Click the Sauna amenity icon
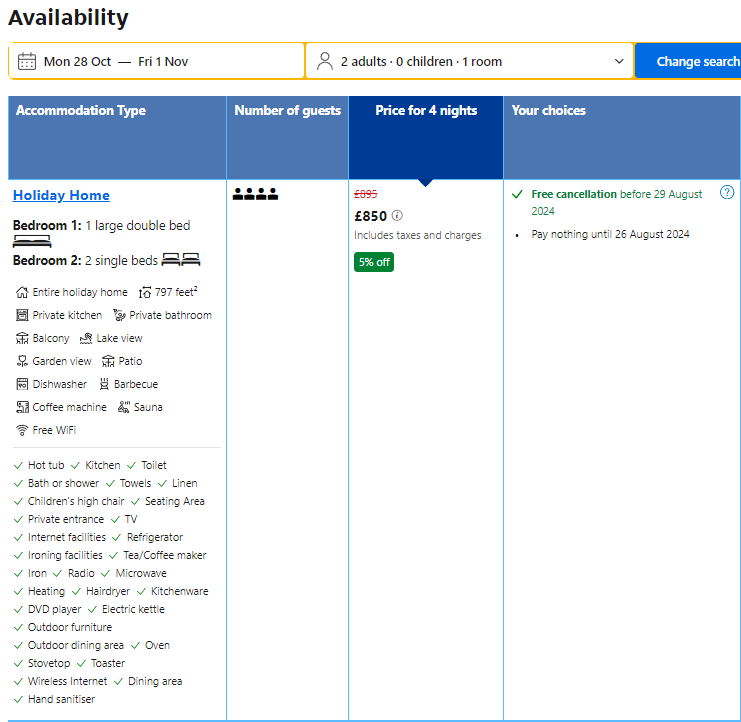The image size is (741, 722). (124, 407)
